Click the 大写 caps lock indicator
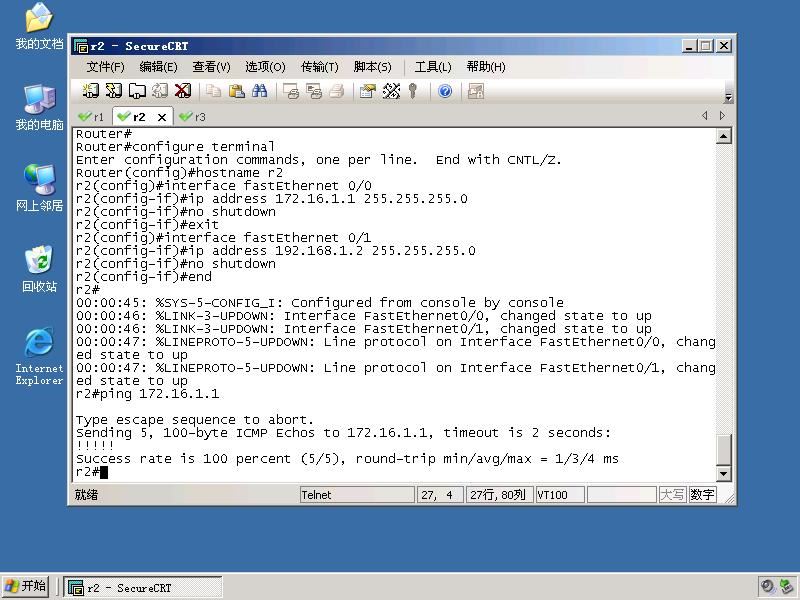This screenshot has height=600, width=800. point(672,495)
